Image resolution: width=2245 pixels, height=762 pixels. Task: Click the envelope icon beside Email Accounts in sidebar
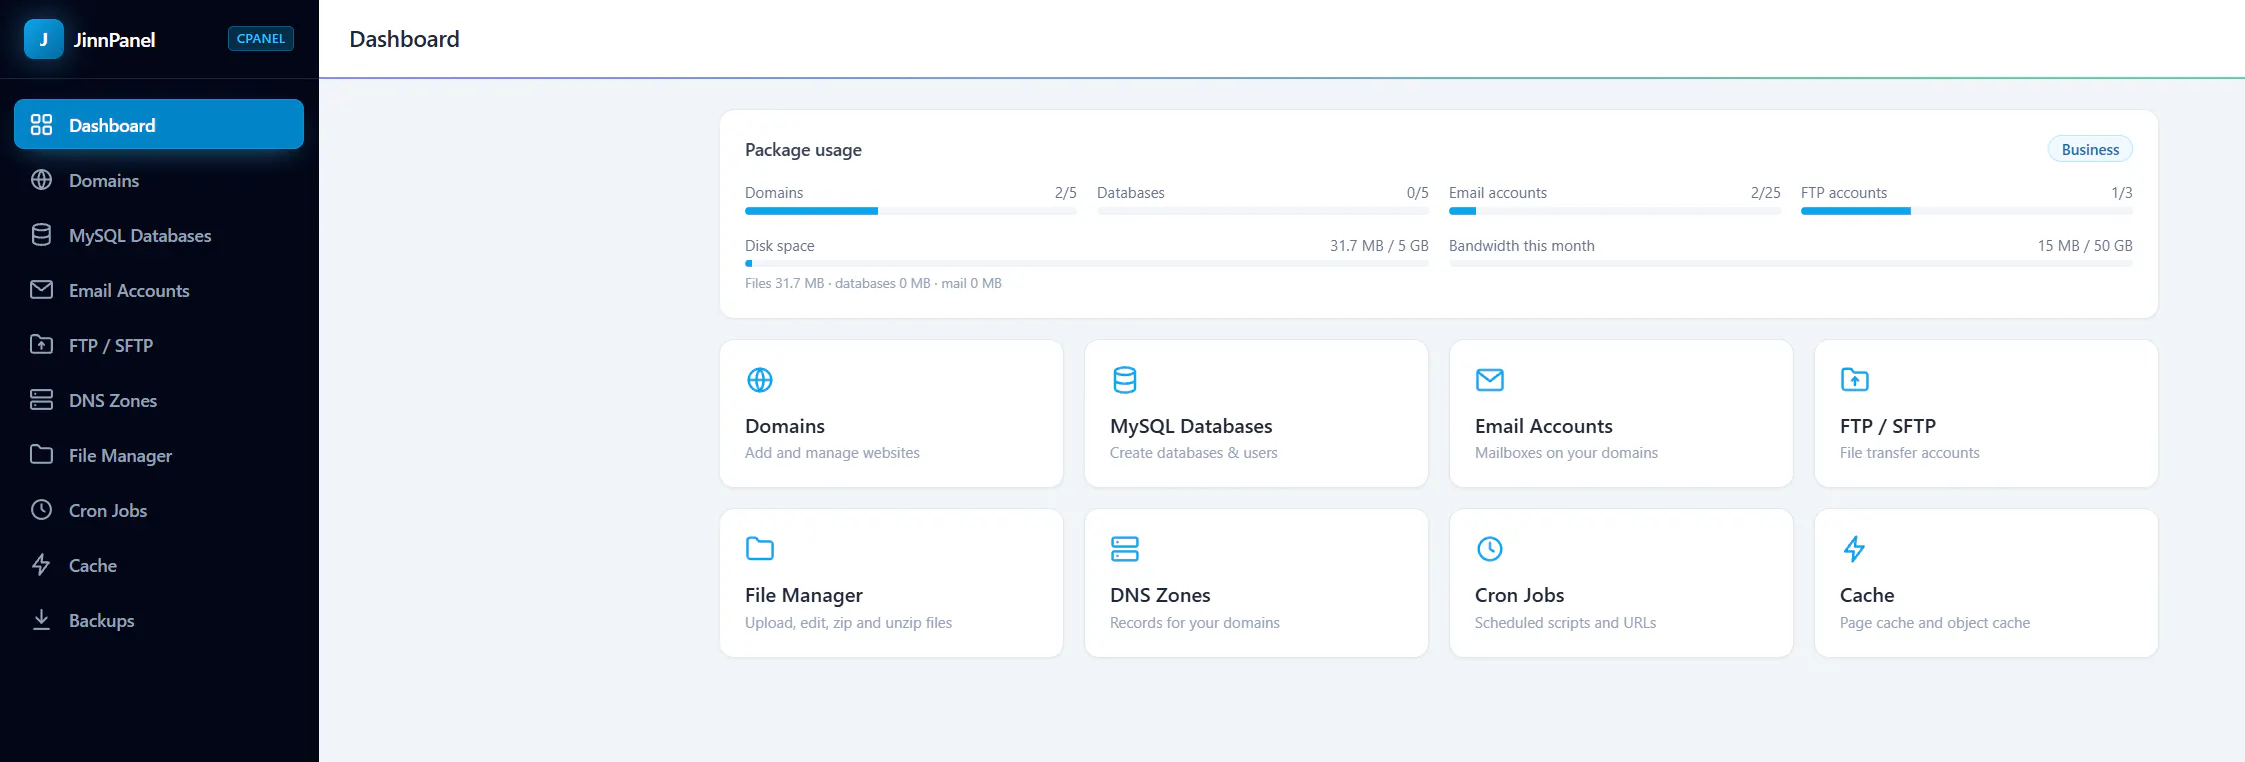[x=41, y=290]
